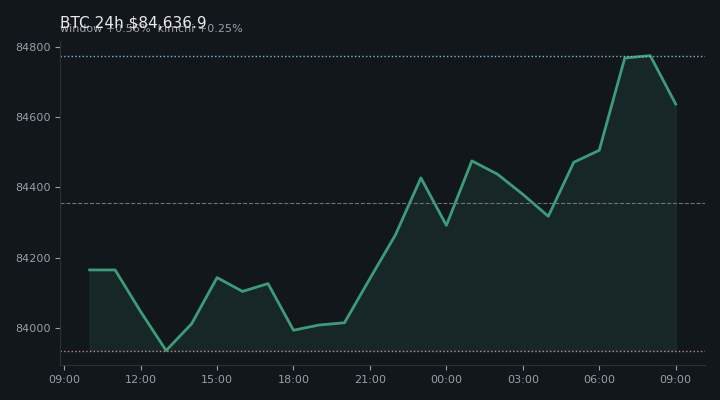Click the x-axis label 15:00
Viewport: 720px width, 400px height.
pyautogui.click(x=217, y=379)
